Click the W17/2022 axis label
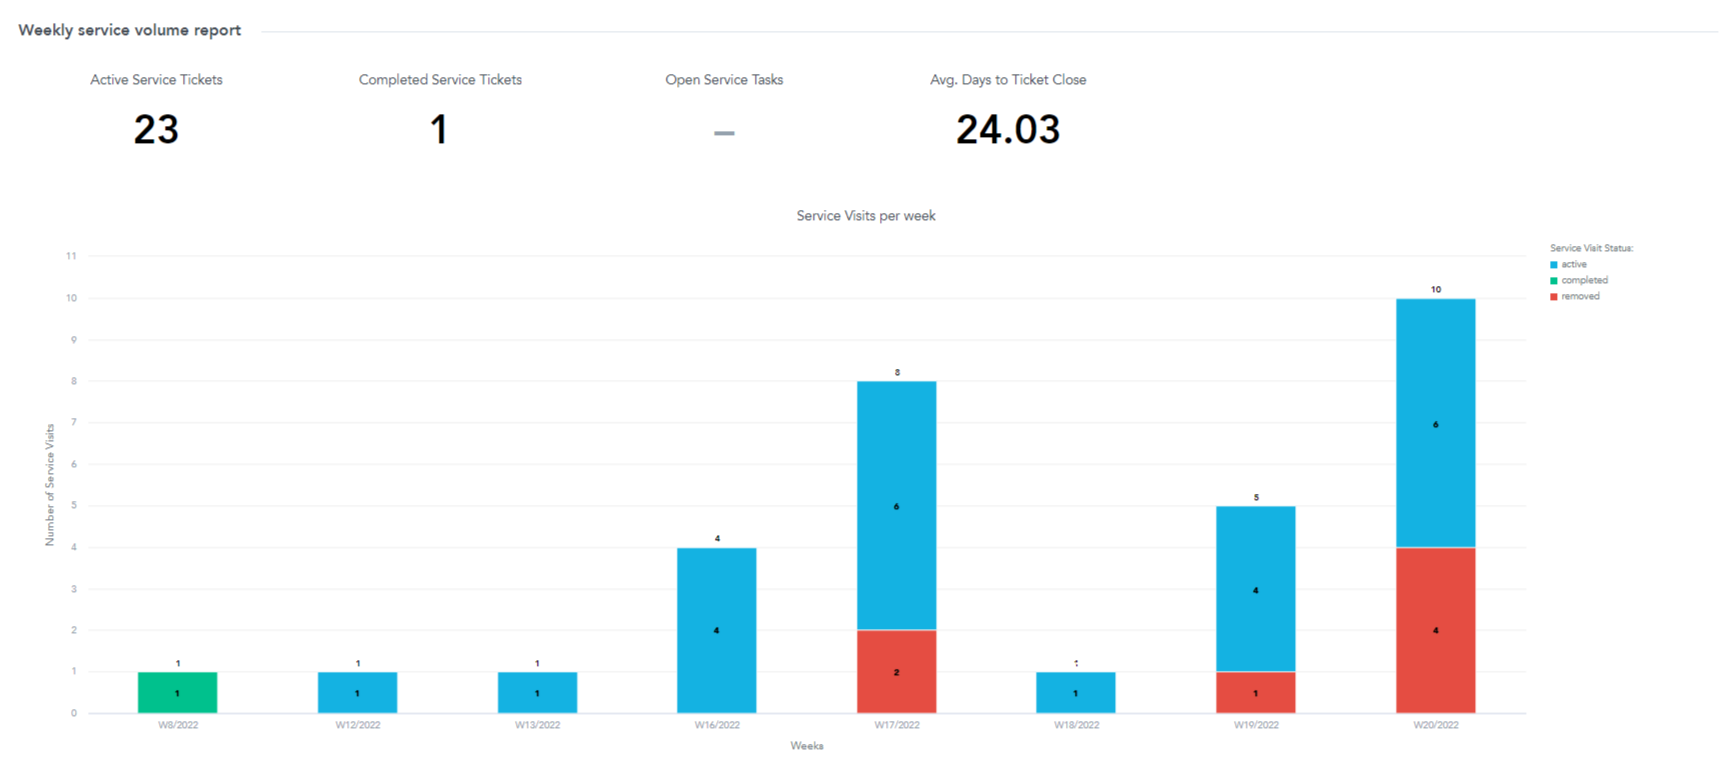The width and height of the screenshot is (1731, 779). click(x=897, y=725)
